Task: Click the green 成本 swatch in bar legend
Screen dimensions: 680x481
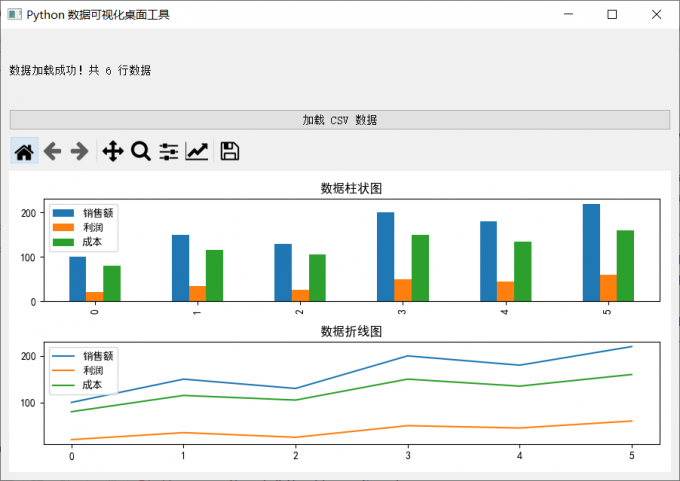Action: 63,242
